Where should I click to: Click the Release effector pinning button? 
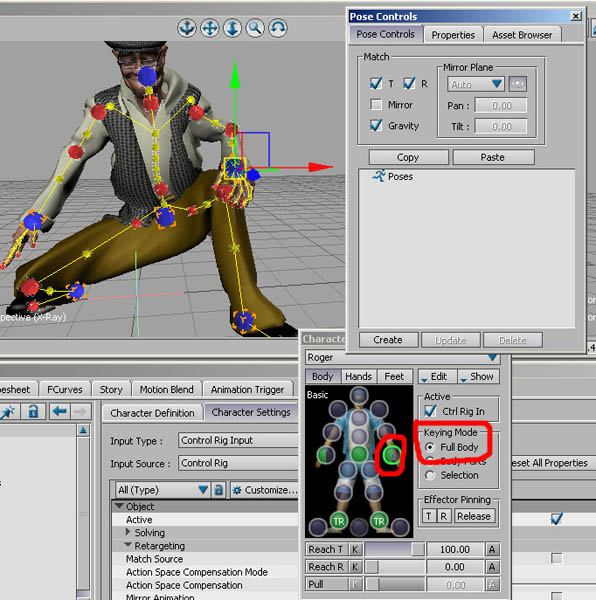[x=474, y=516]
